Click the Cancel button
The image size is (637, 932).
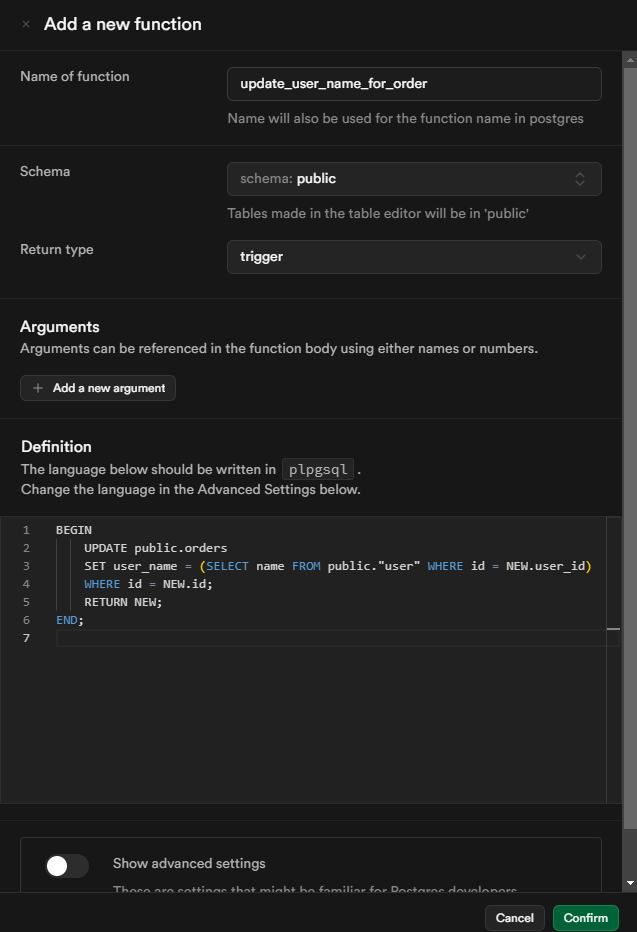514,918
